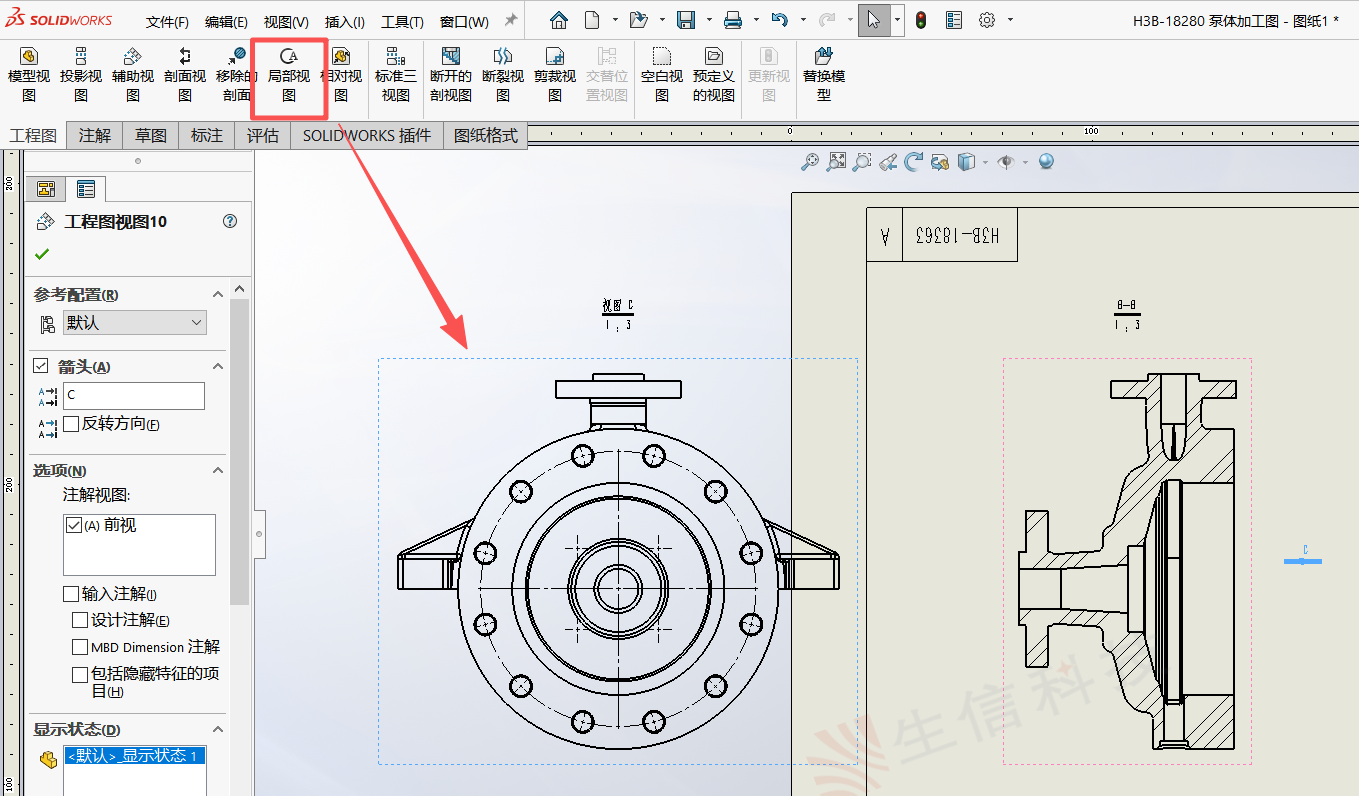Viewport: 1359px width, 796px height.
Task: Insert a 空白视图 empty view
Action: pos(661,75)
